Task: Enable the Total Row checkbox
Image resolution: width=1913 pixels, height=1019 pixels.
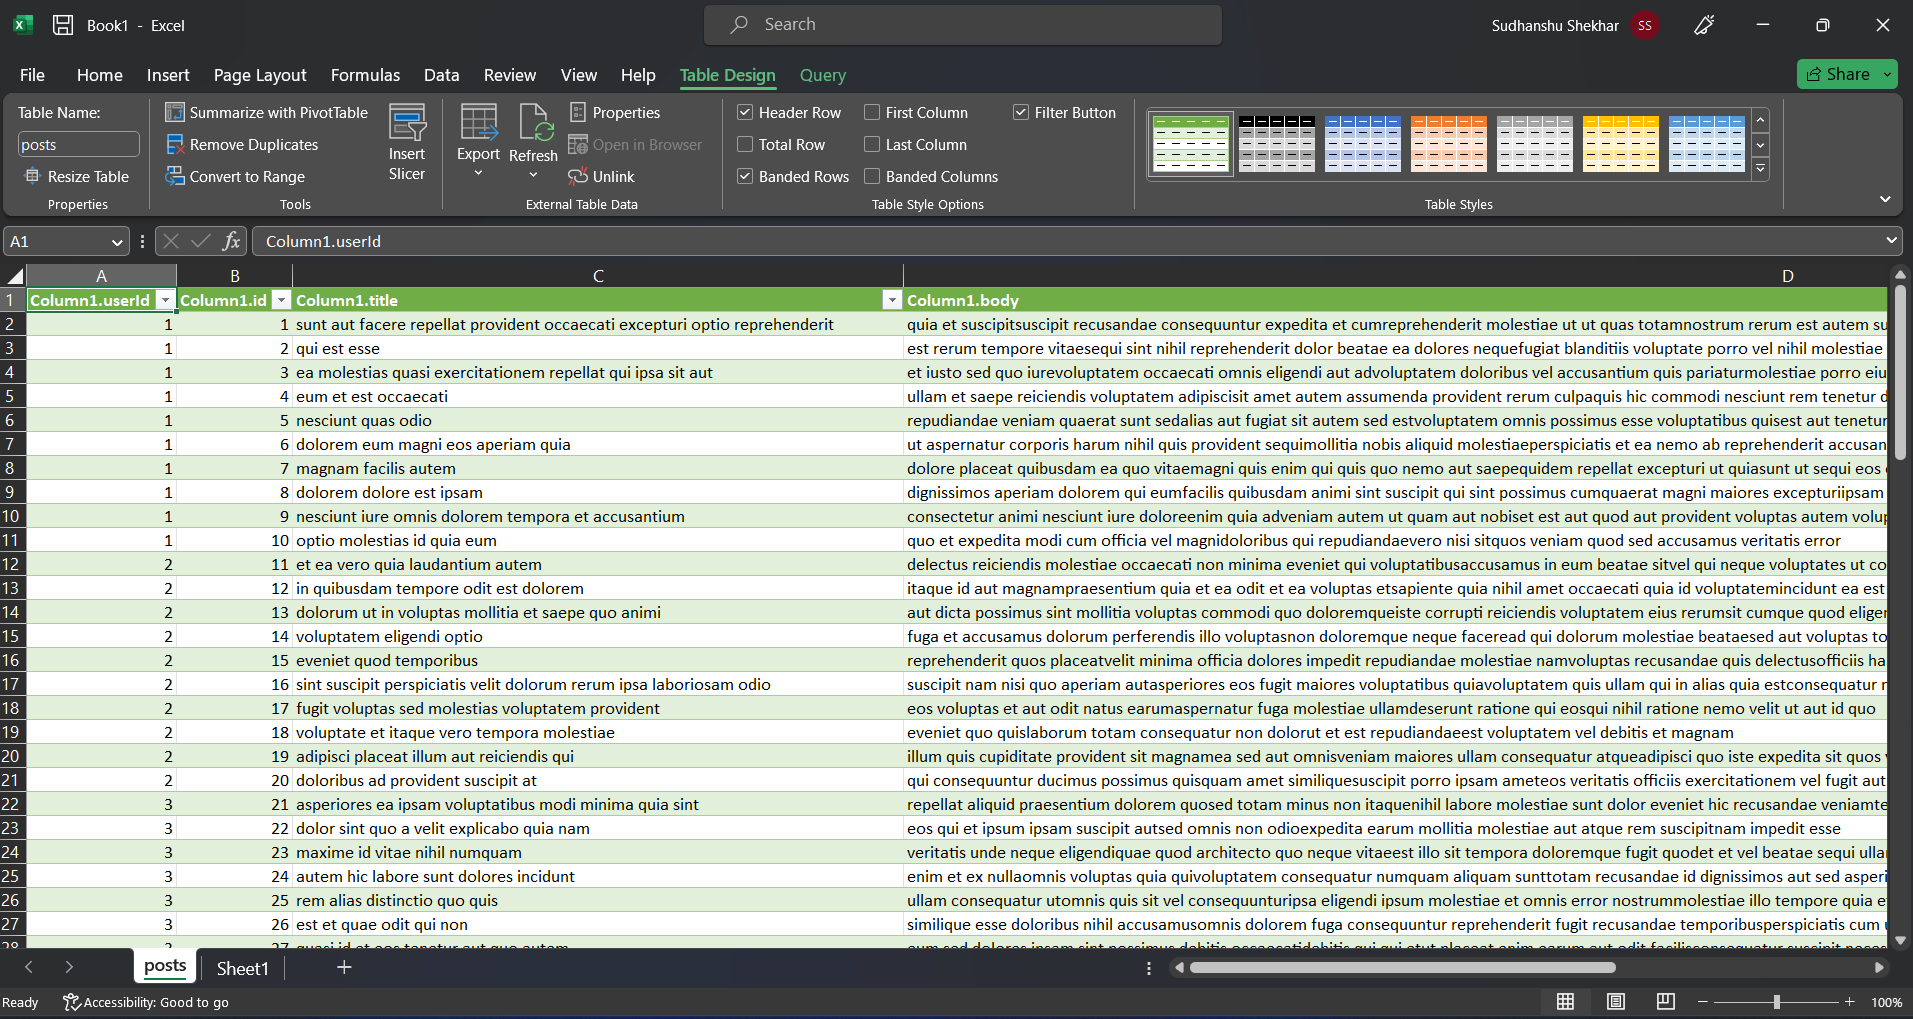Action: [745, 145]
